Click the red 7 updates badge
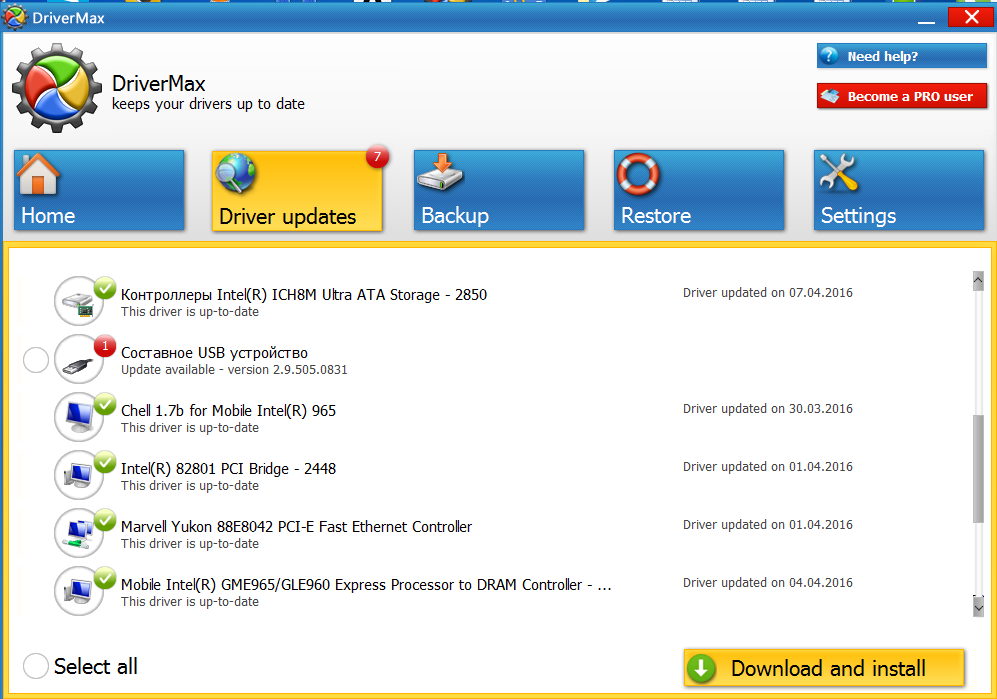Viewport: 997px width, 699px height. [x=377, y=156]
